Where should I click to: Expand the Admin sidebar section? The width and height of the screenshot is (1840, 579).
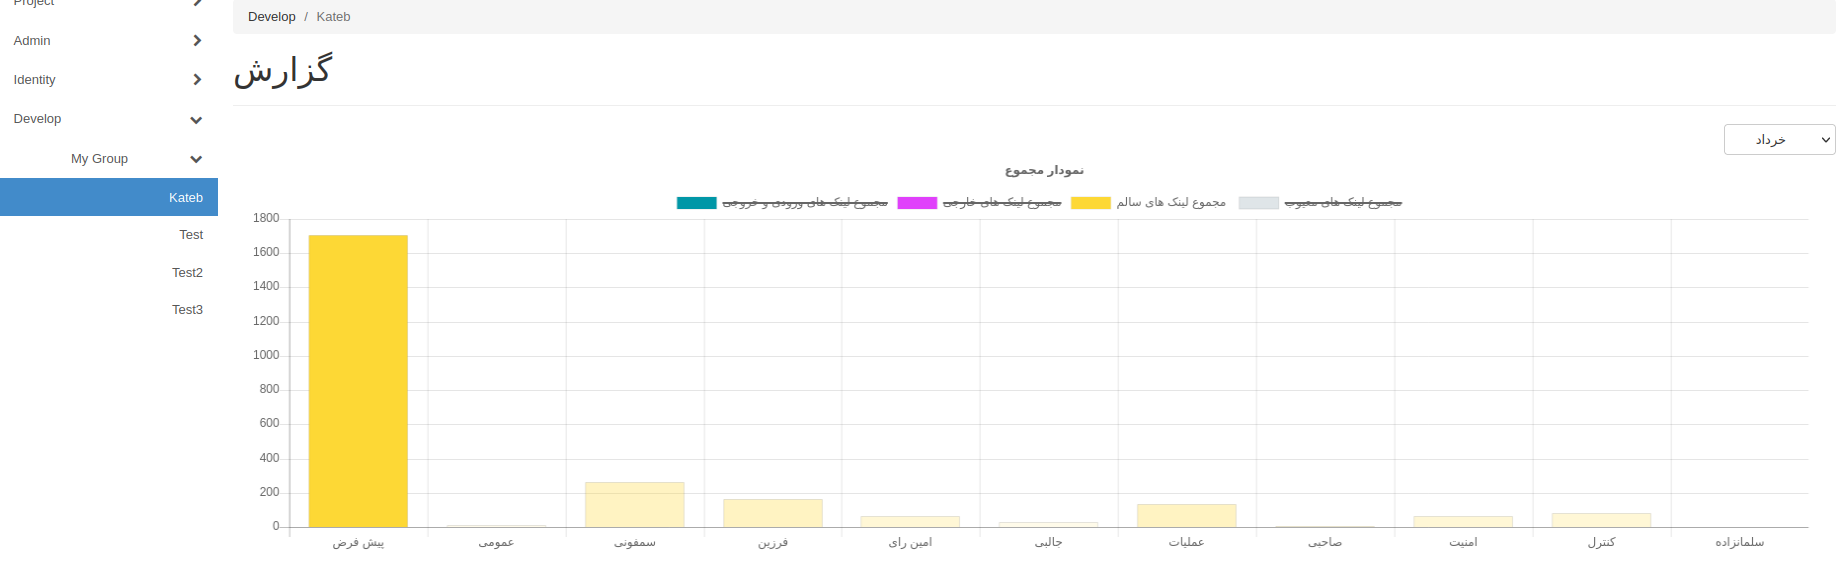(x=32, y=41)
